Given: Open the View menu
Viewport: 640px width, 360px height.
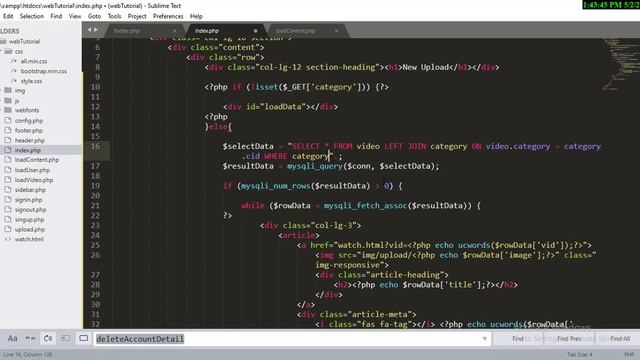Looking at the screenshot, I should tap(75, 16).
